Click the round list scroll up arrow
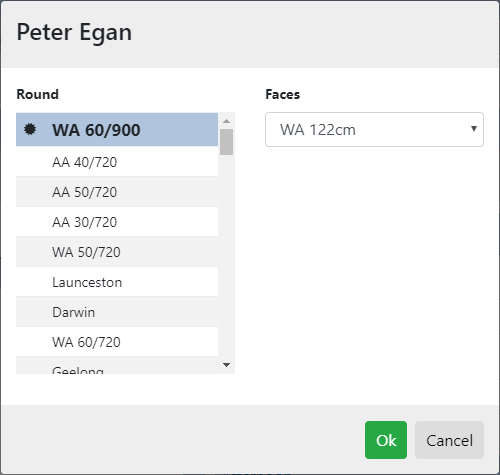 pos(227,121)
